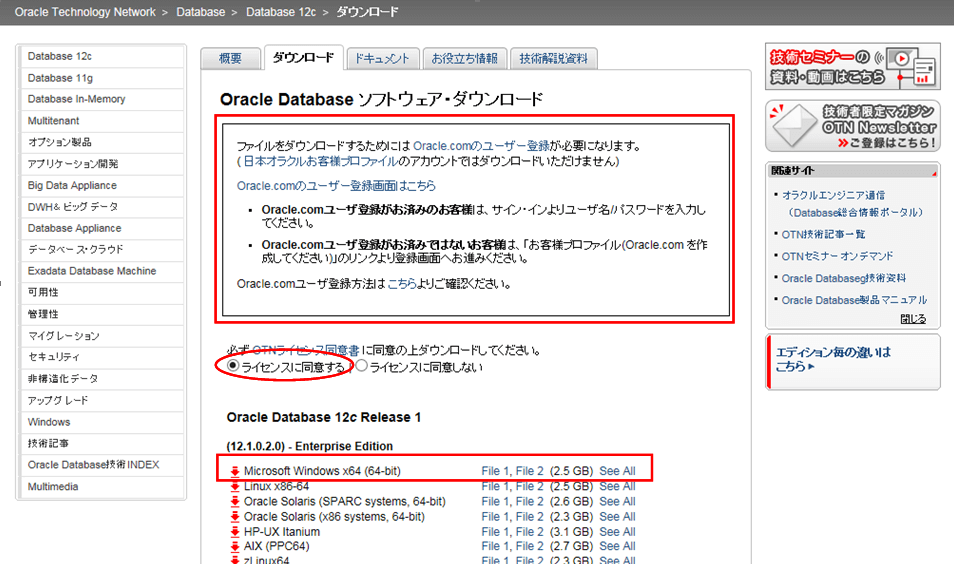Click See All for AIX (PPC64)
The image size is (954, 564).
click(x=617, y=546)
